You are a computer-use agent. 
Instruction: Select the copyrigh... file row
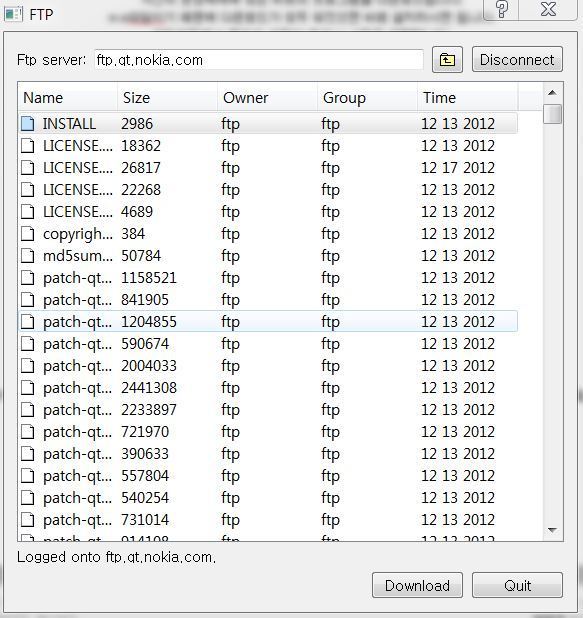coord(268,234)
